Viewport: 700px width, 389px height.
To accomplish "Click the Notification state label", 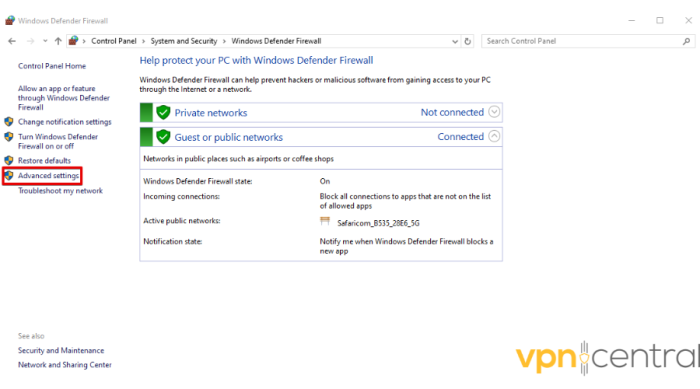I will point(172,242).
